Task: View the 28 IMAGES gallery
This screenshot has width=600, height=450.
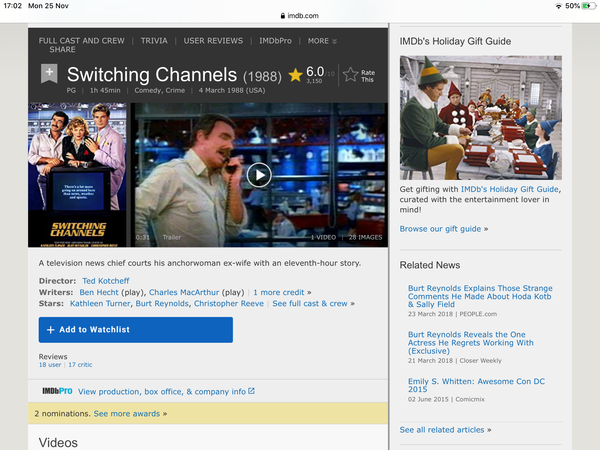Action: (x=365, y=237)
